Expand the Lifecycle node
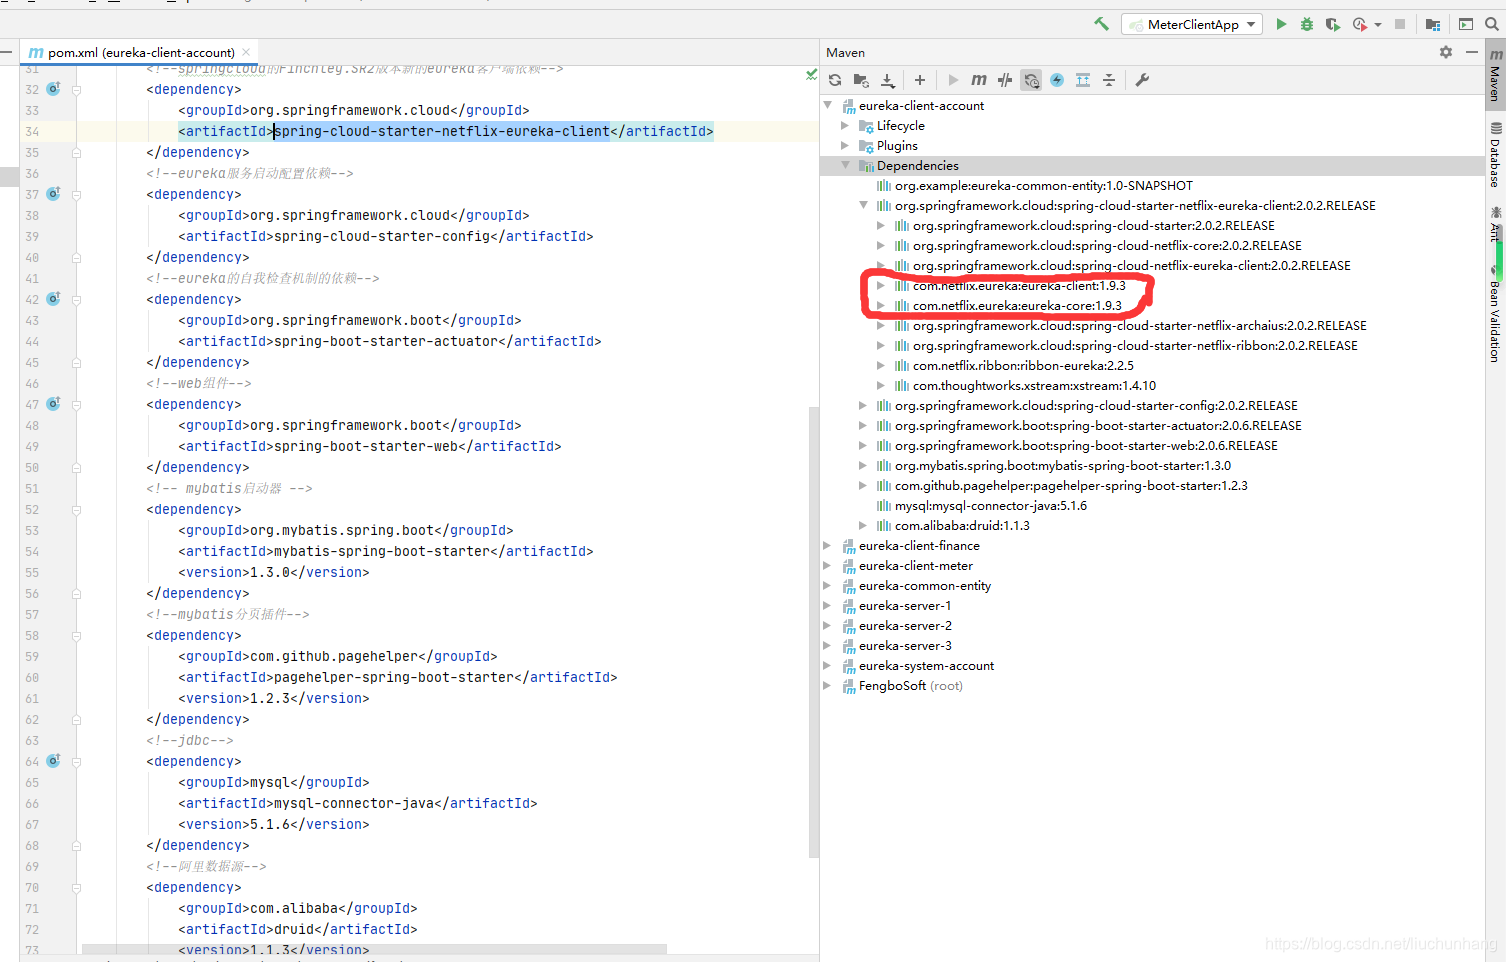This screenshot has width=1506, height=962. pos(845,125)
